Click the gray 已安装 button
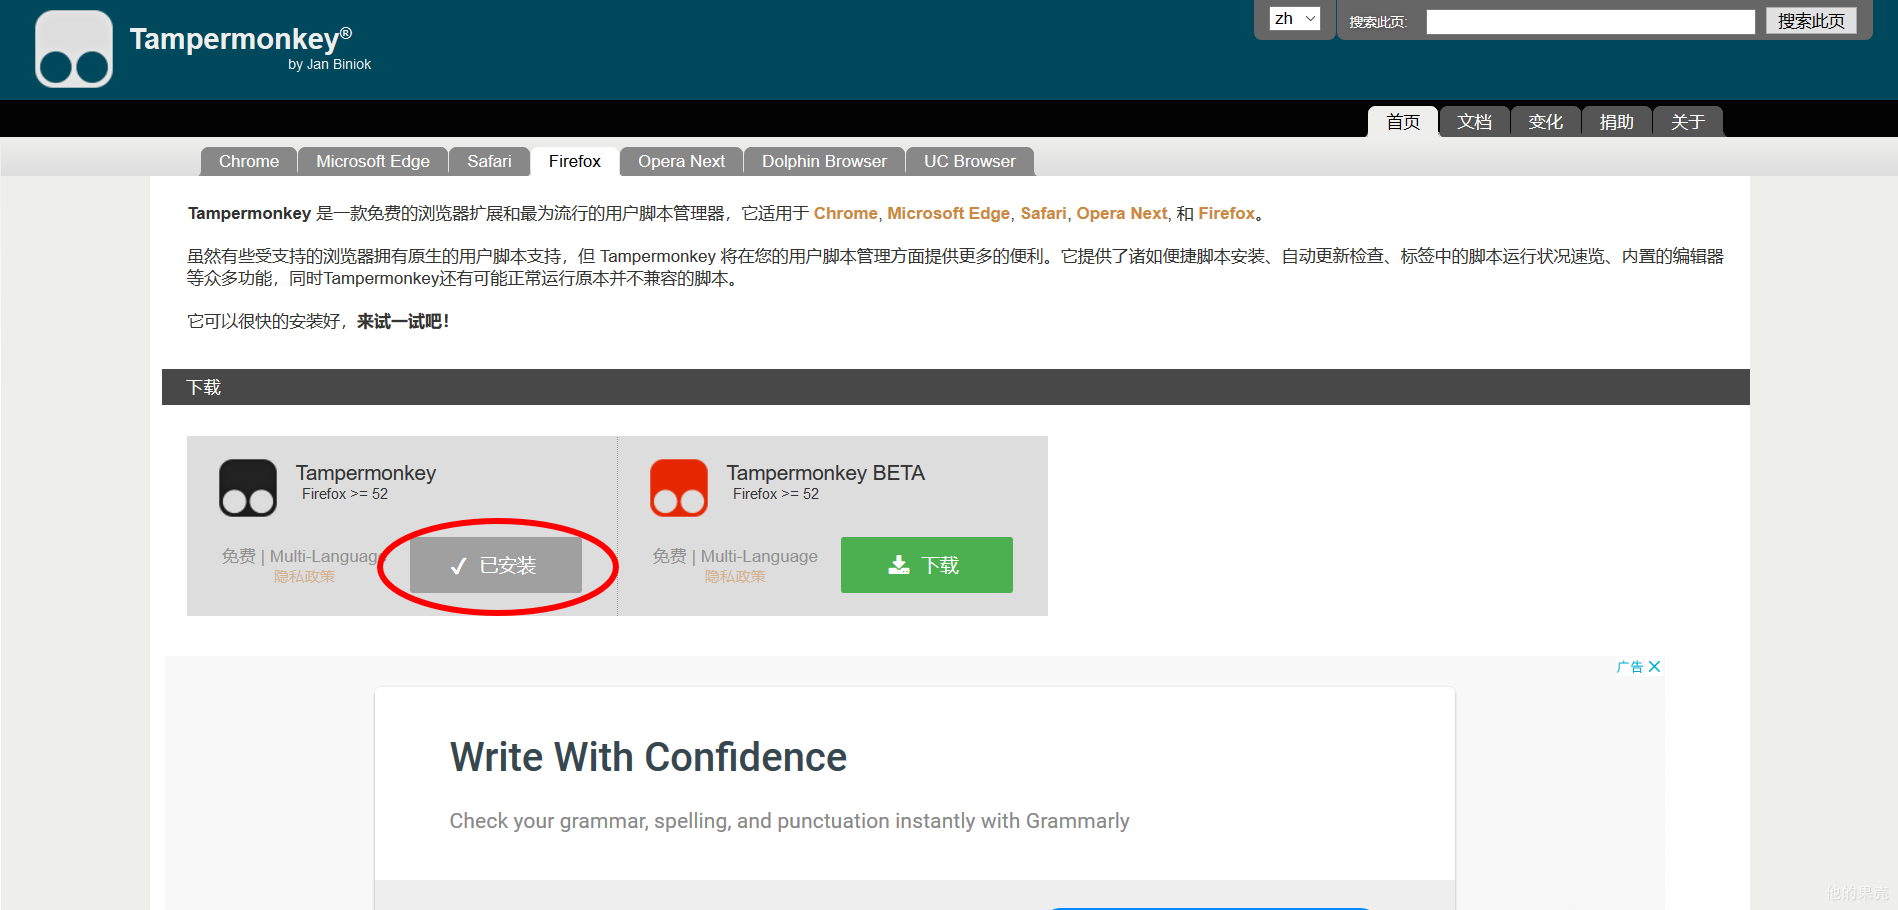The width and height of the screenshot is (1898, 910). click(x=496, y=565)
